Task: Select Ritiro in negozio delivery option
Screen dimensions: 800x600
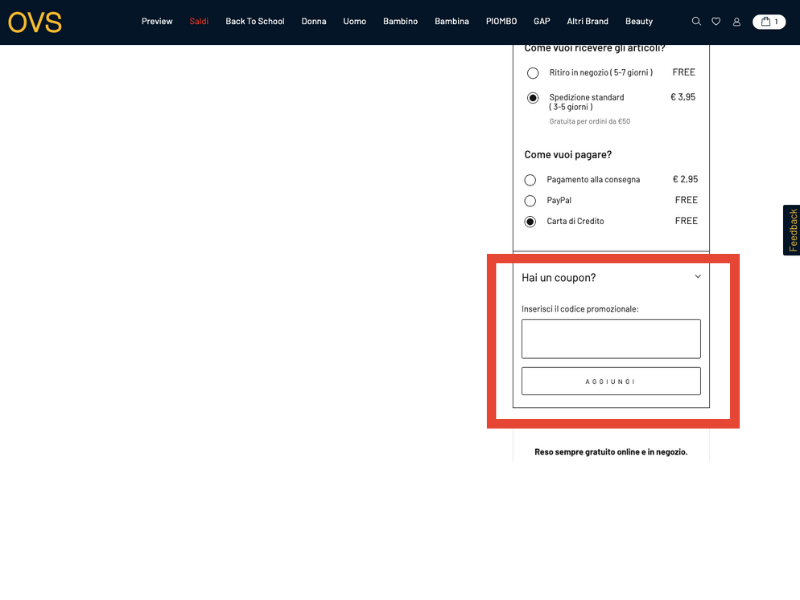Action: point(533,73)
